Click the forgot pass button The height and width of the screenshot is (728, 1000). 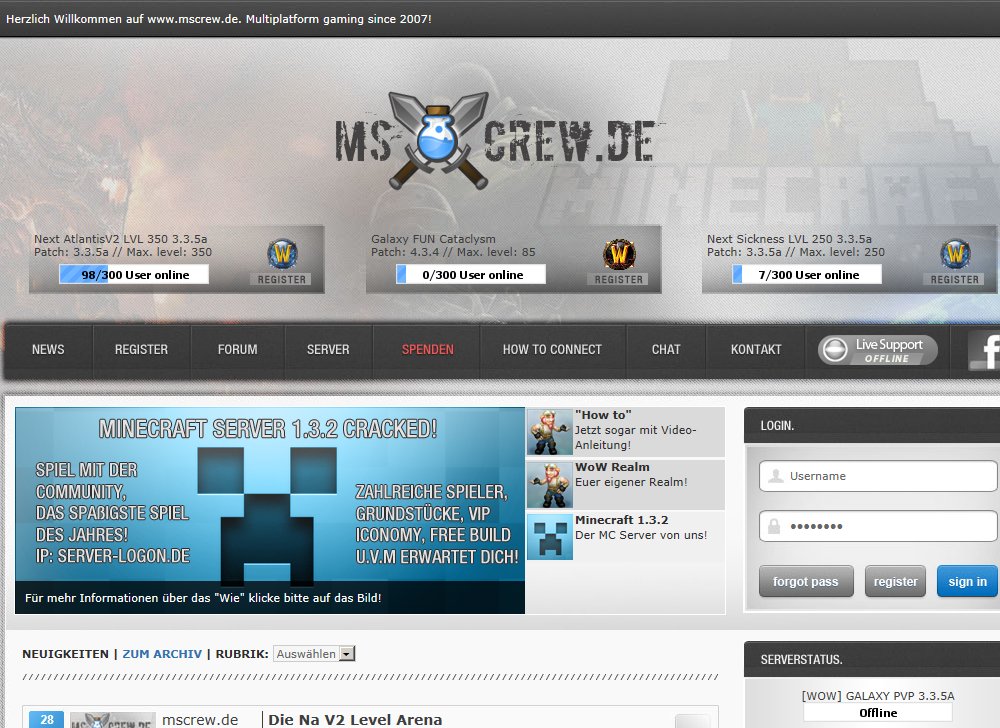pyautogui.click(x=806, y=581)
